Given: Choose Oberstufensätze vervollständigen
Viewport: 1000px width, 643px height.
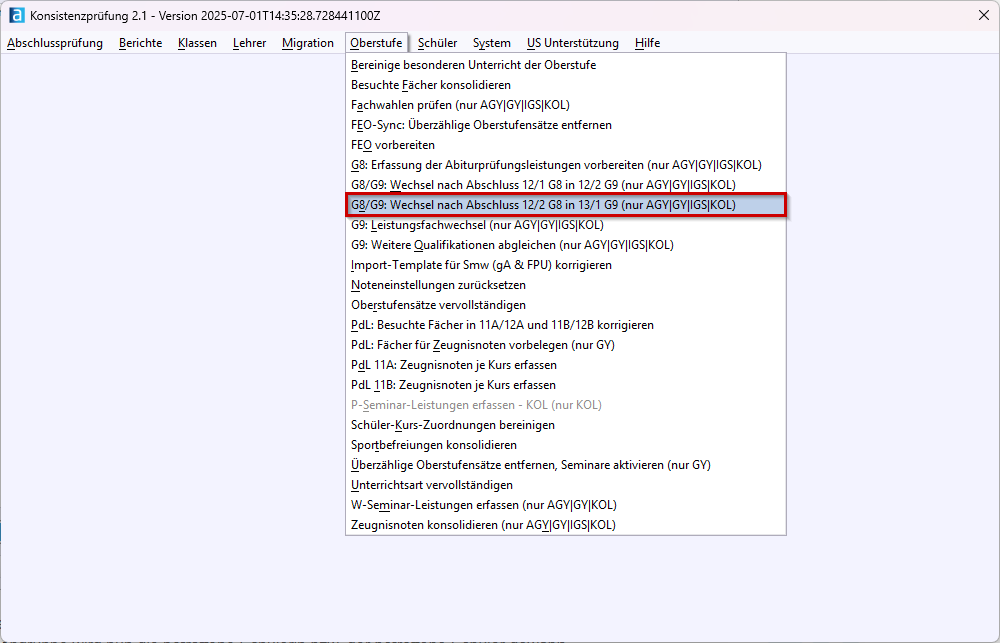Looking at the screenshot, I should click(x=566, y=305).
